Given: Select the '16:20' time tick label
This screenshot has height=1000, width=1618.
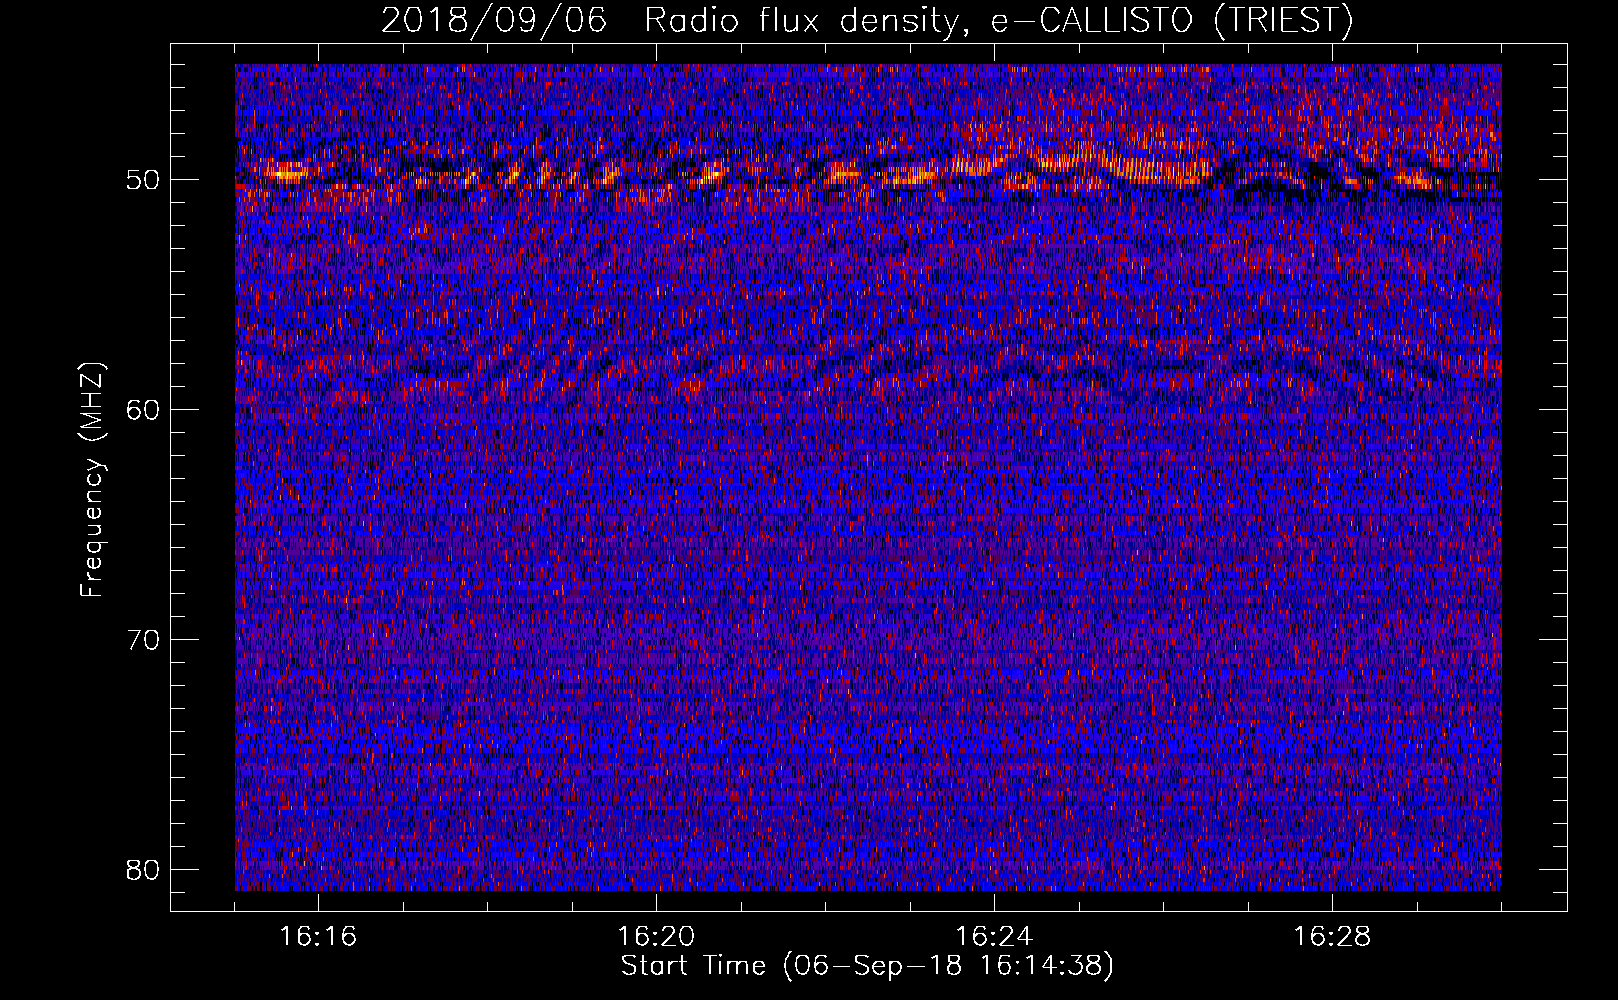Looking at the screenshot, I should coord(656,937).
